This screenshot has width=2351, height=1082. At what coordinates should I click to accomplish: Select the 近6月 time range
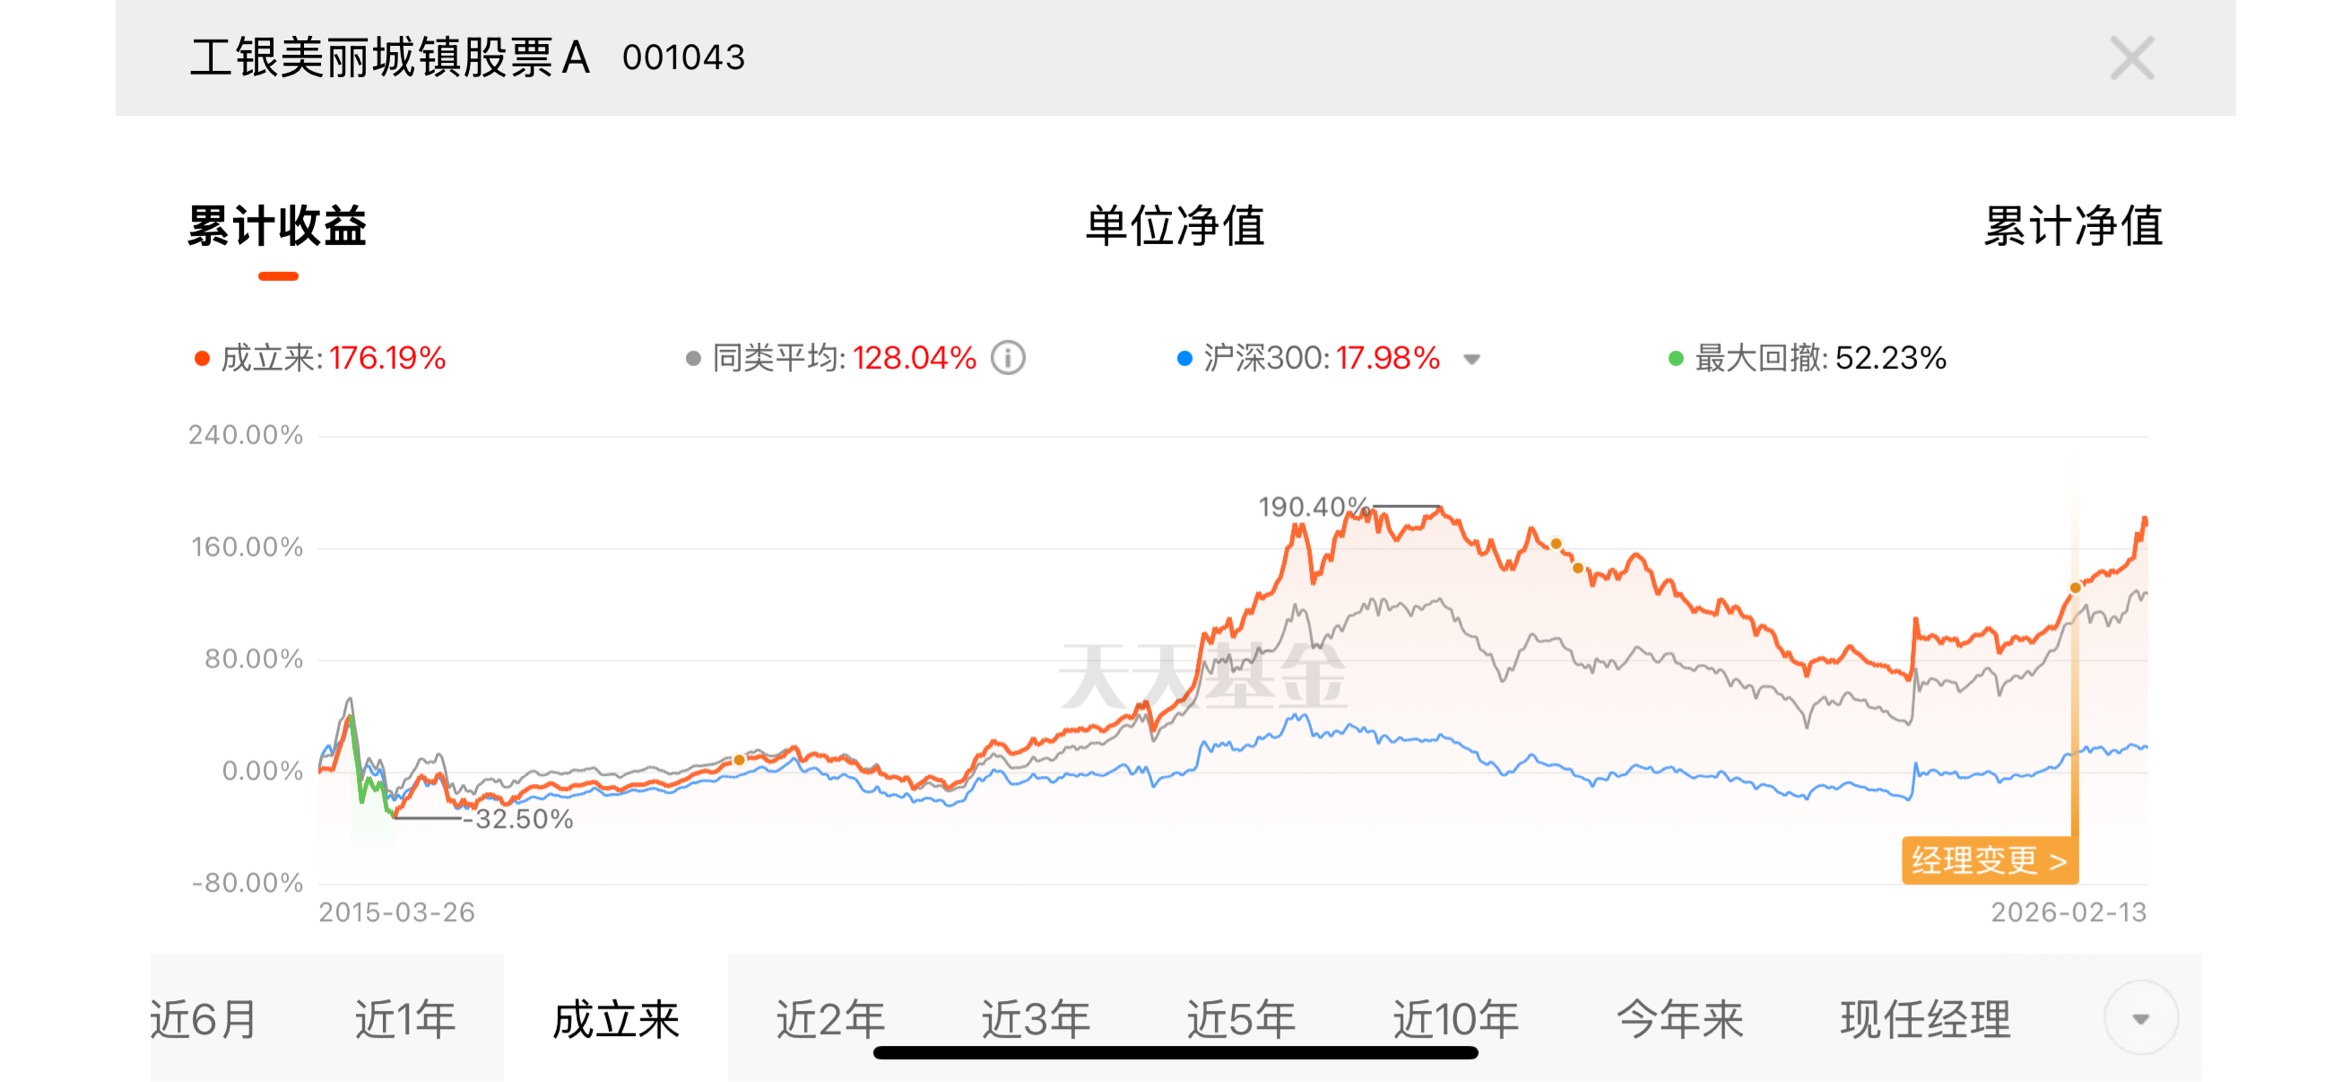pos(204,1019)
